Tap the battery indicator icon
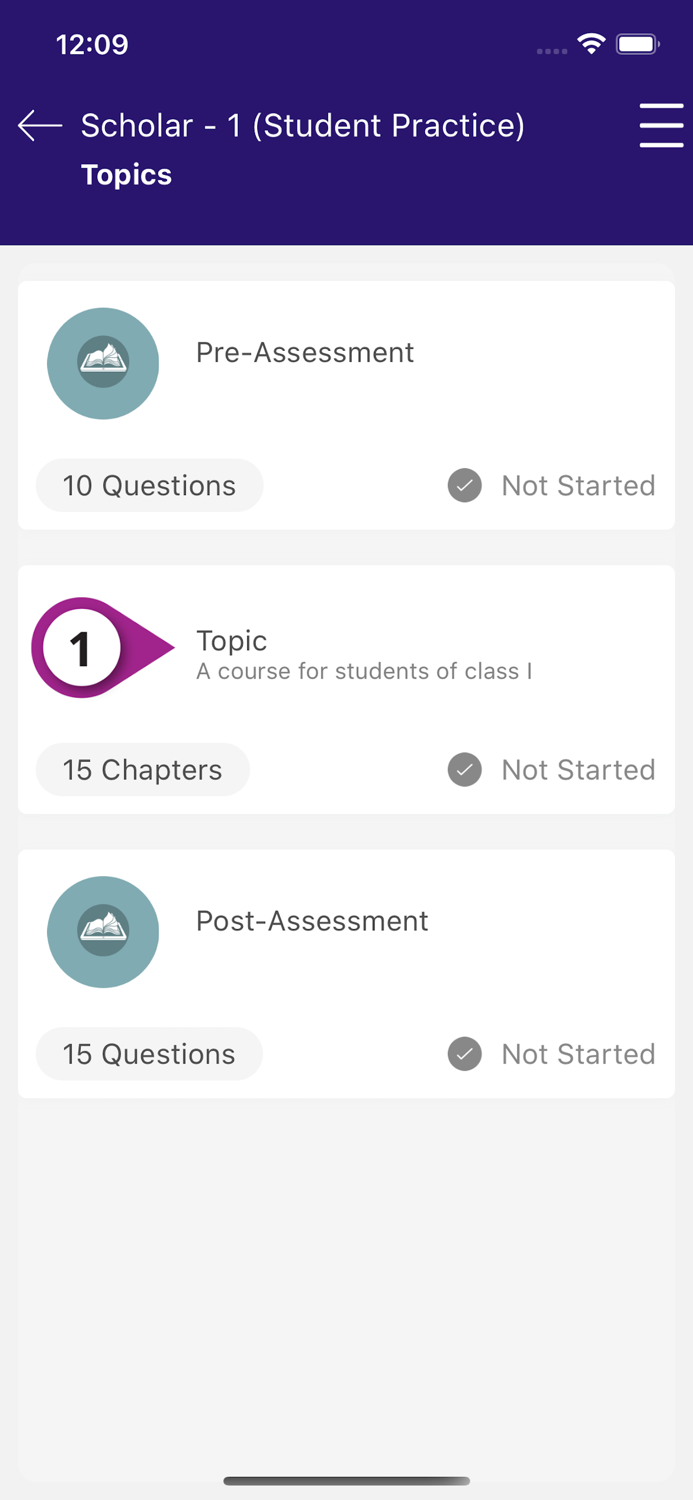The width and height of the screenshot is (693, 1500). [x=637, y=43]
